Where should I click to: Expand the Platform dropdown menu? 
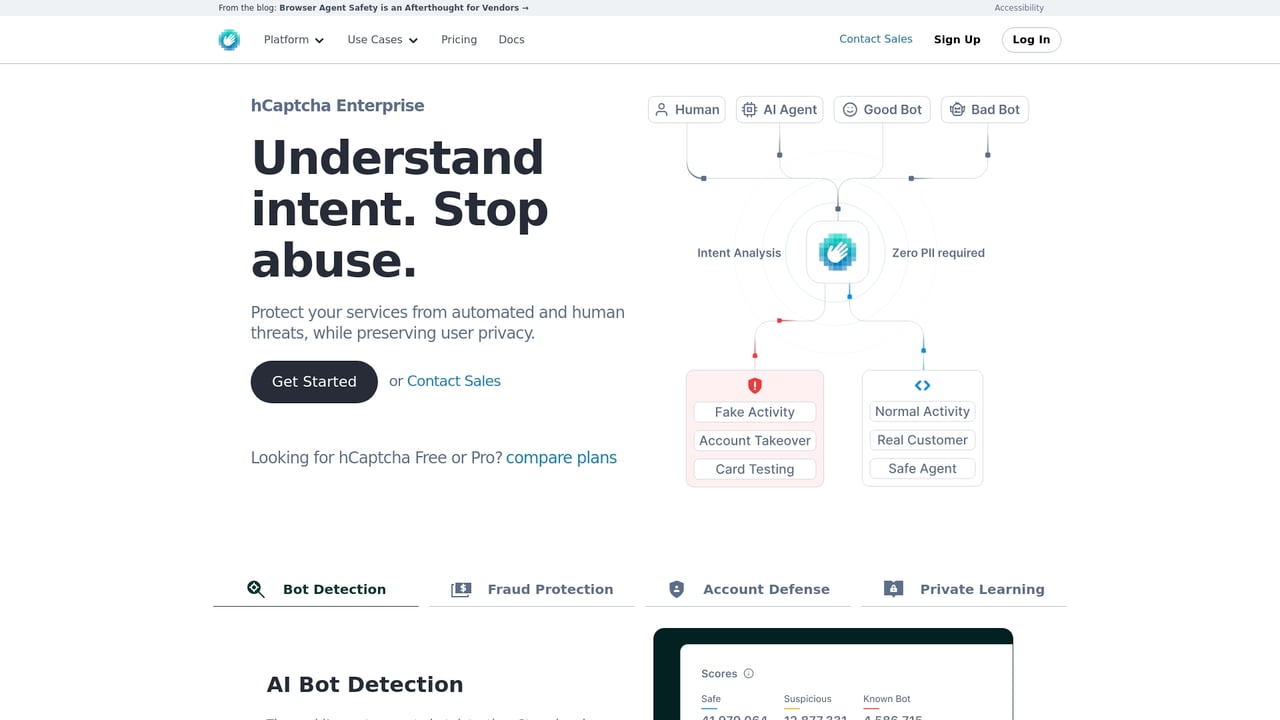[294, 40]
